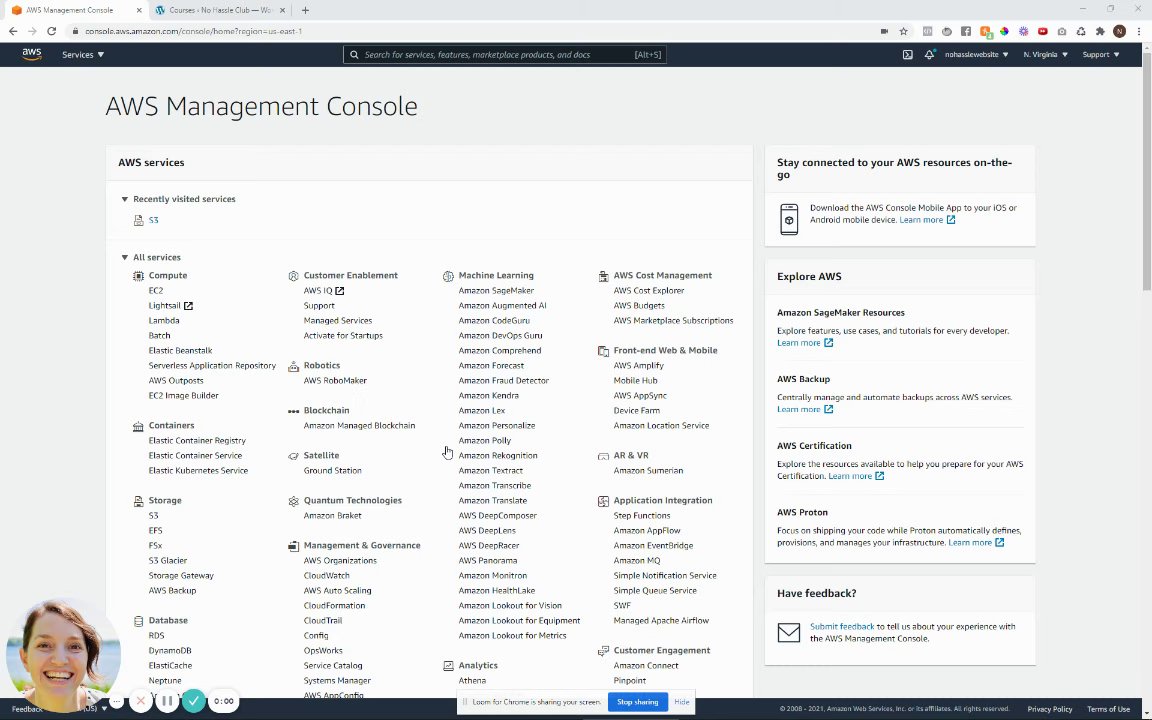This screenshot has height=720, width=1152.
Task: Collapse the Recently visited services section
Action: coord(124,199)
